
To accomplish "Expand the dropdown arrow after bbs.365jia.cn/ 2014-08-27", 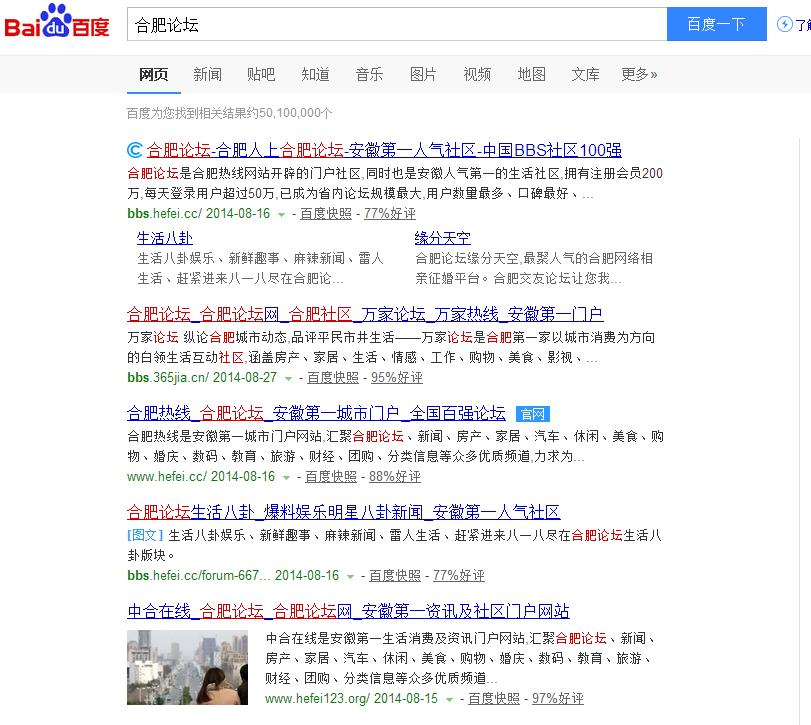I will click(x=289, y=379).
